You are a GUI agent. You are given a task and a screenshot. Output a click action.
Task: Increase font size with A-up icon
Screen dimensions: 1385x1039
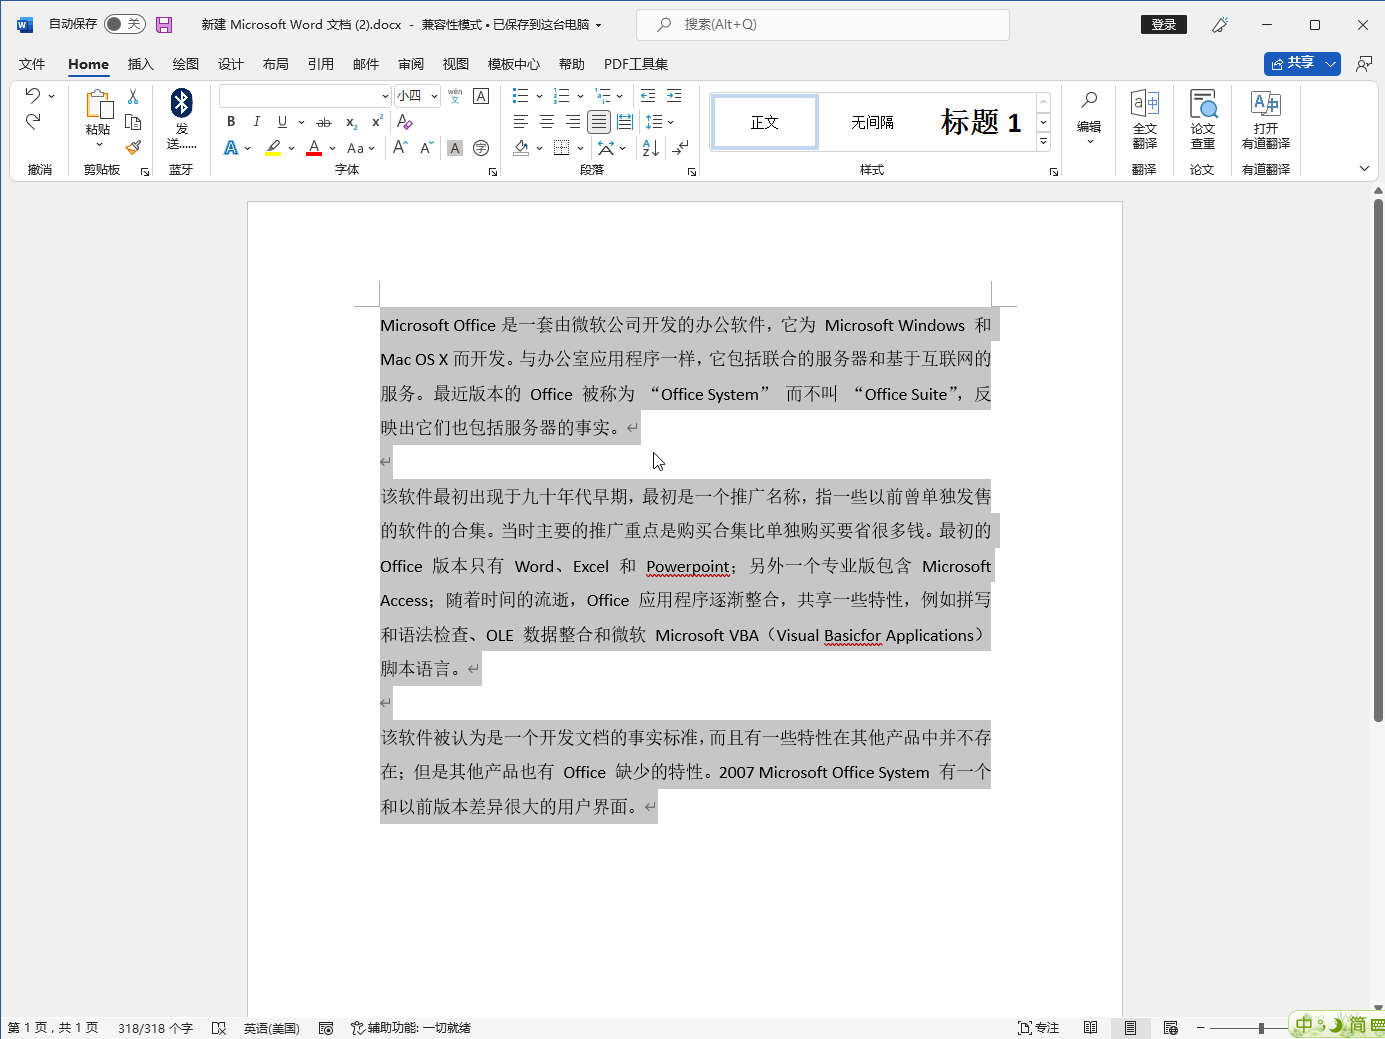[x=400, y=148]
